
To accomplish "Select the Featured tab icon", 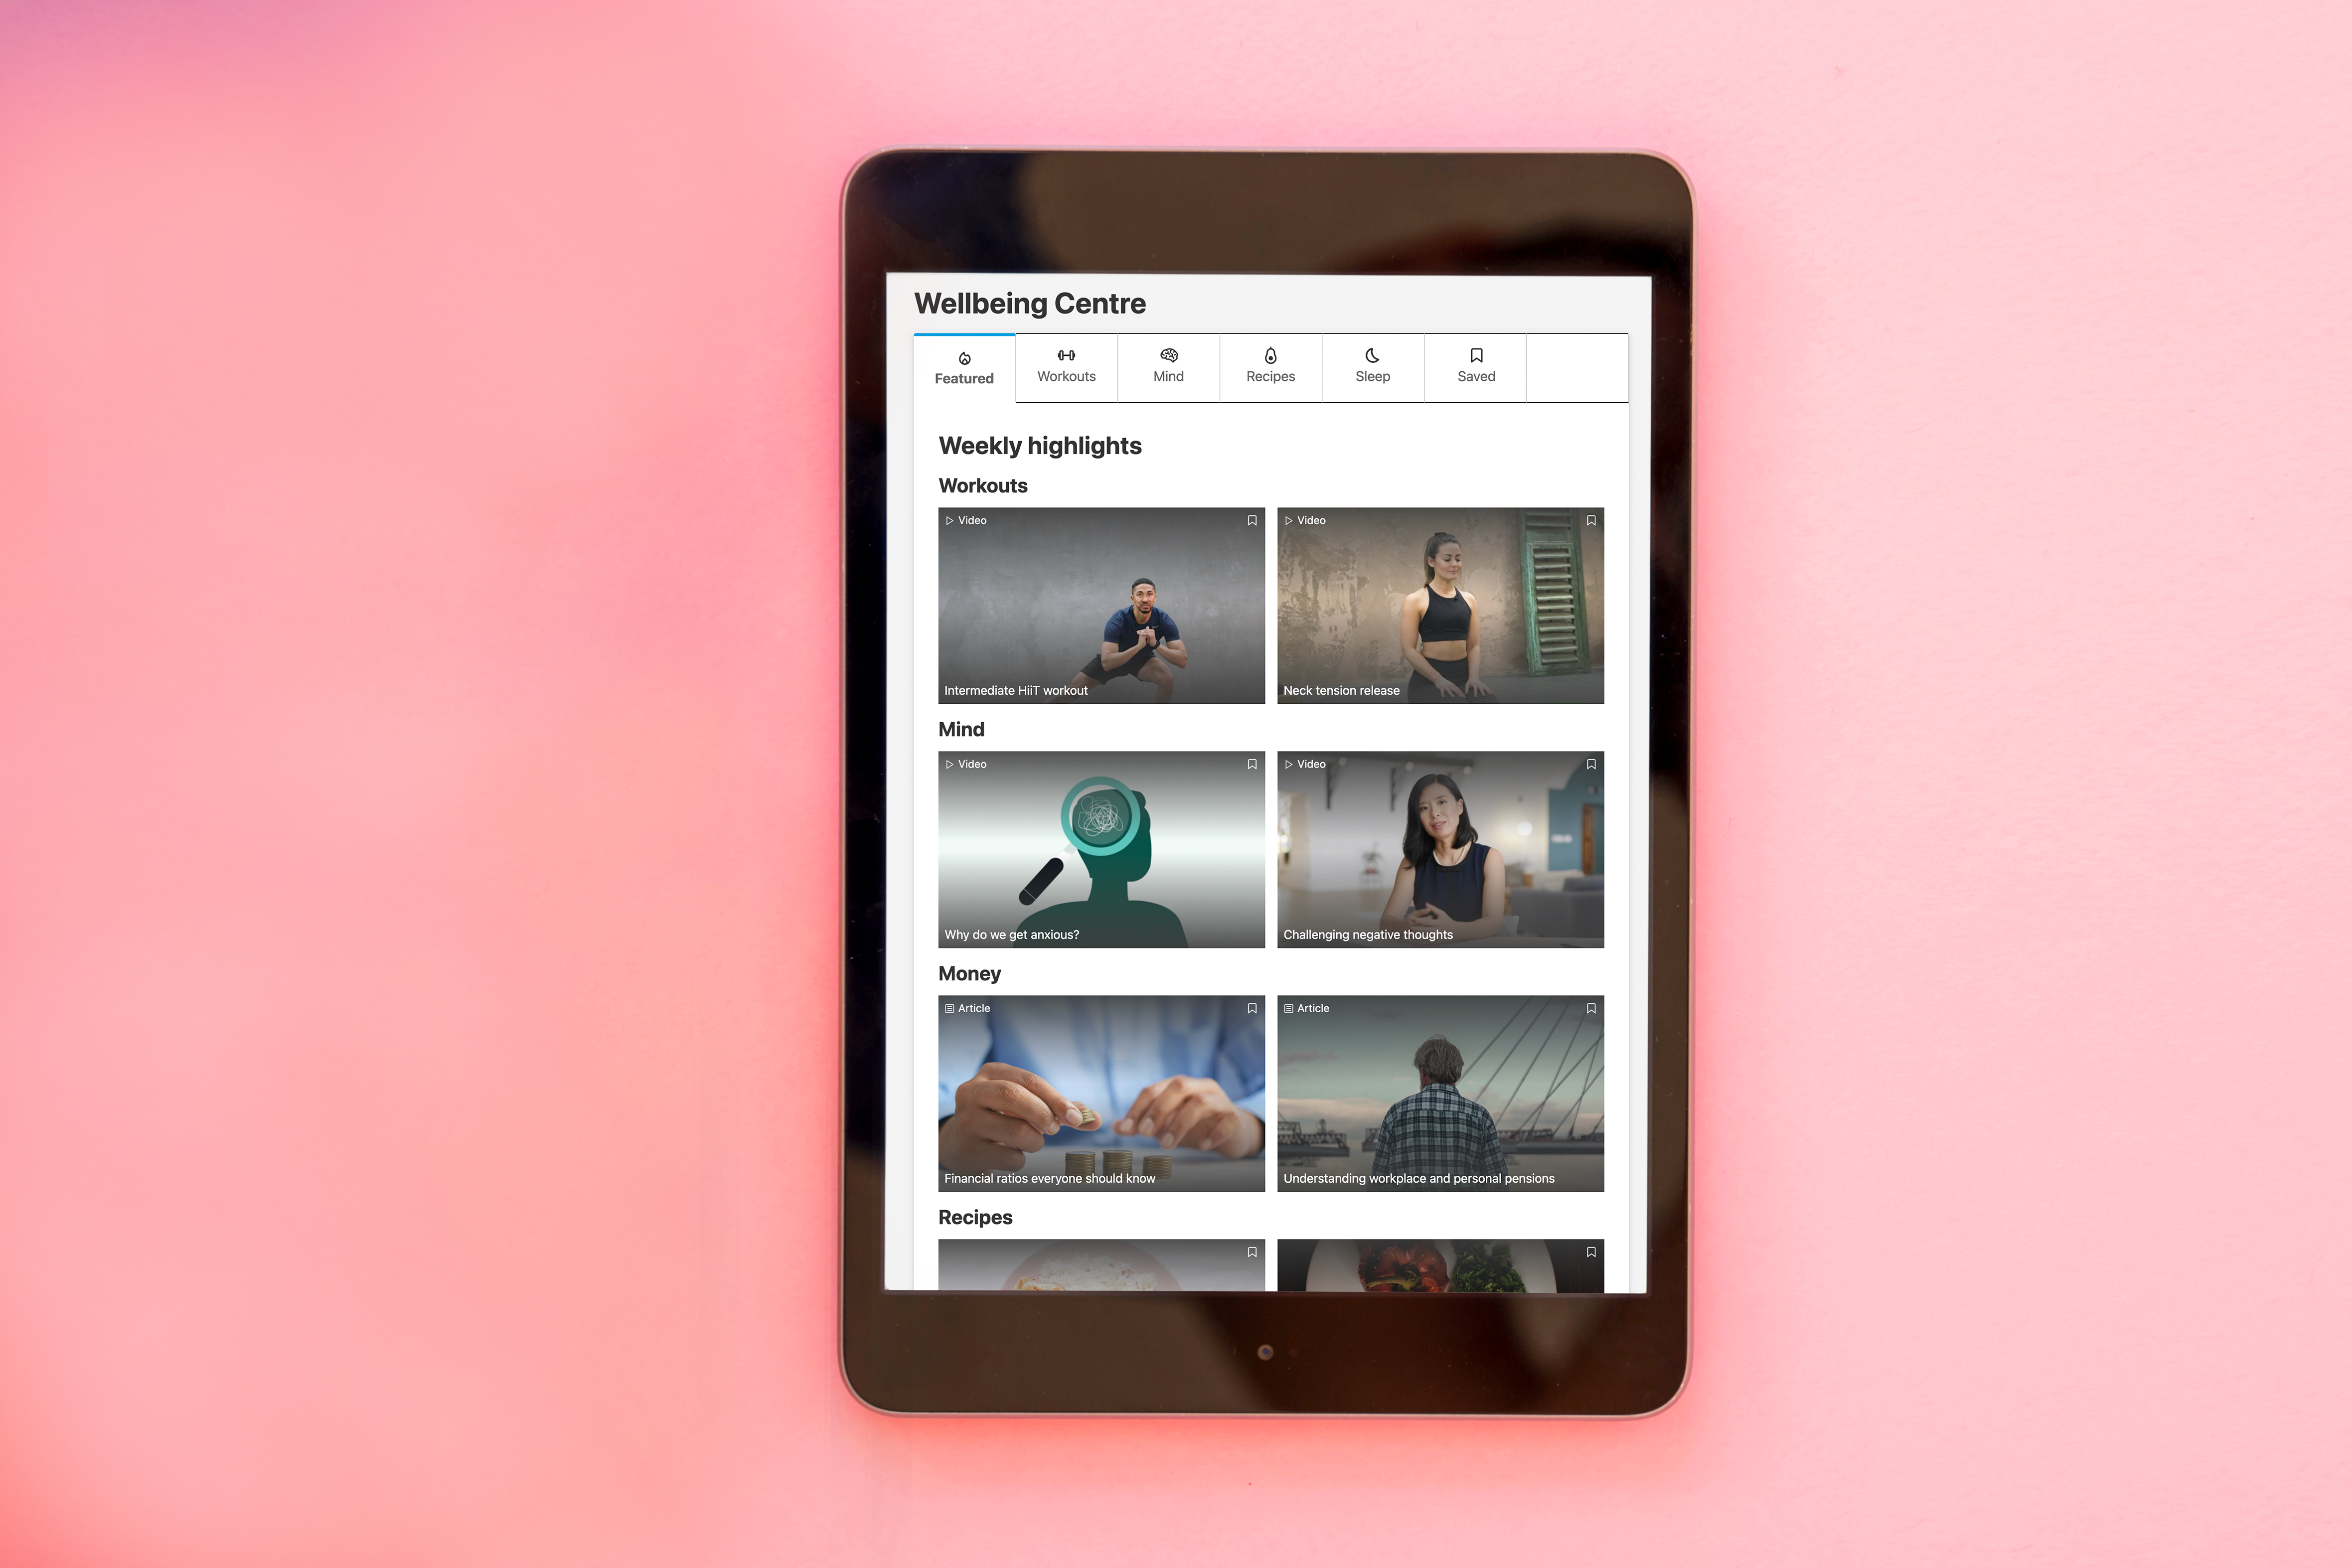I will pos(964,357).
